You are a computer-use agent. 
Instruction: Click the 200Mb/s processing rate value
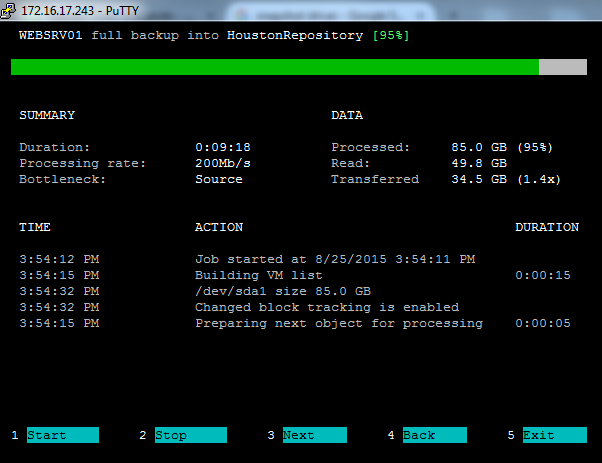tap(222, 163)
